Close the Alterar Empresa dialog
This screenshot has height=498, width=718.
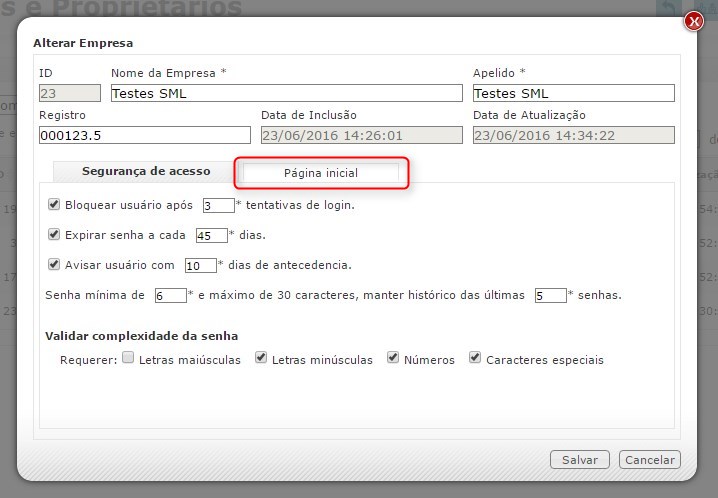693,21
